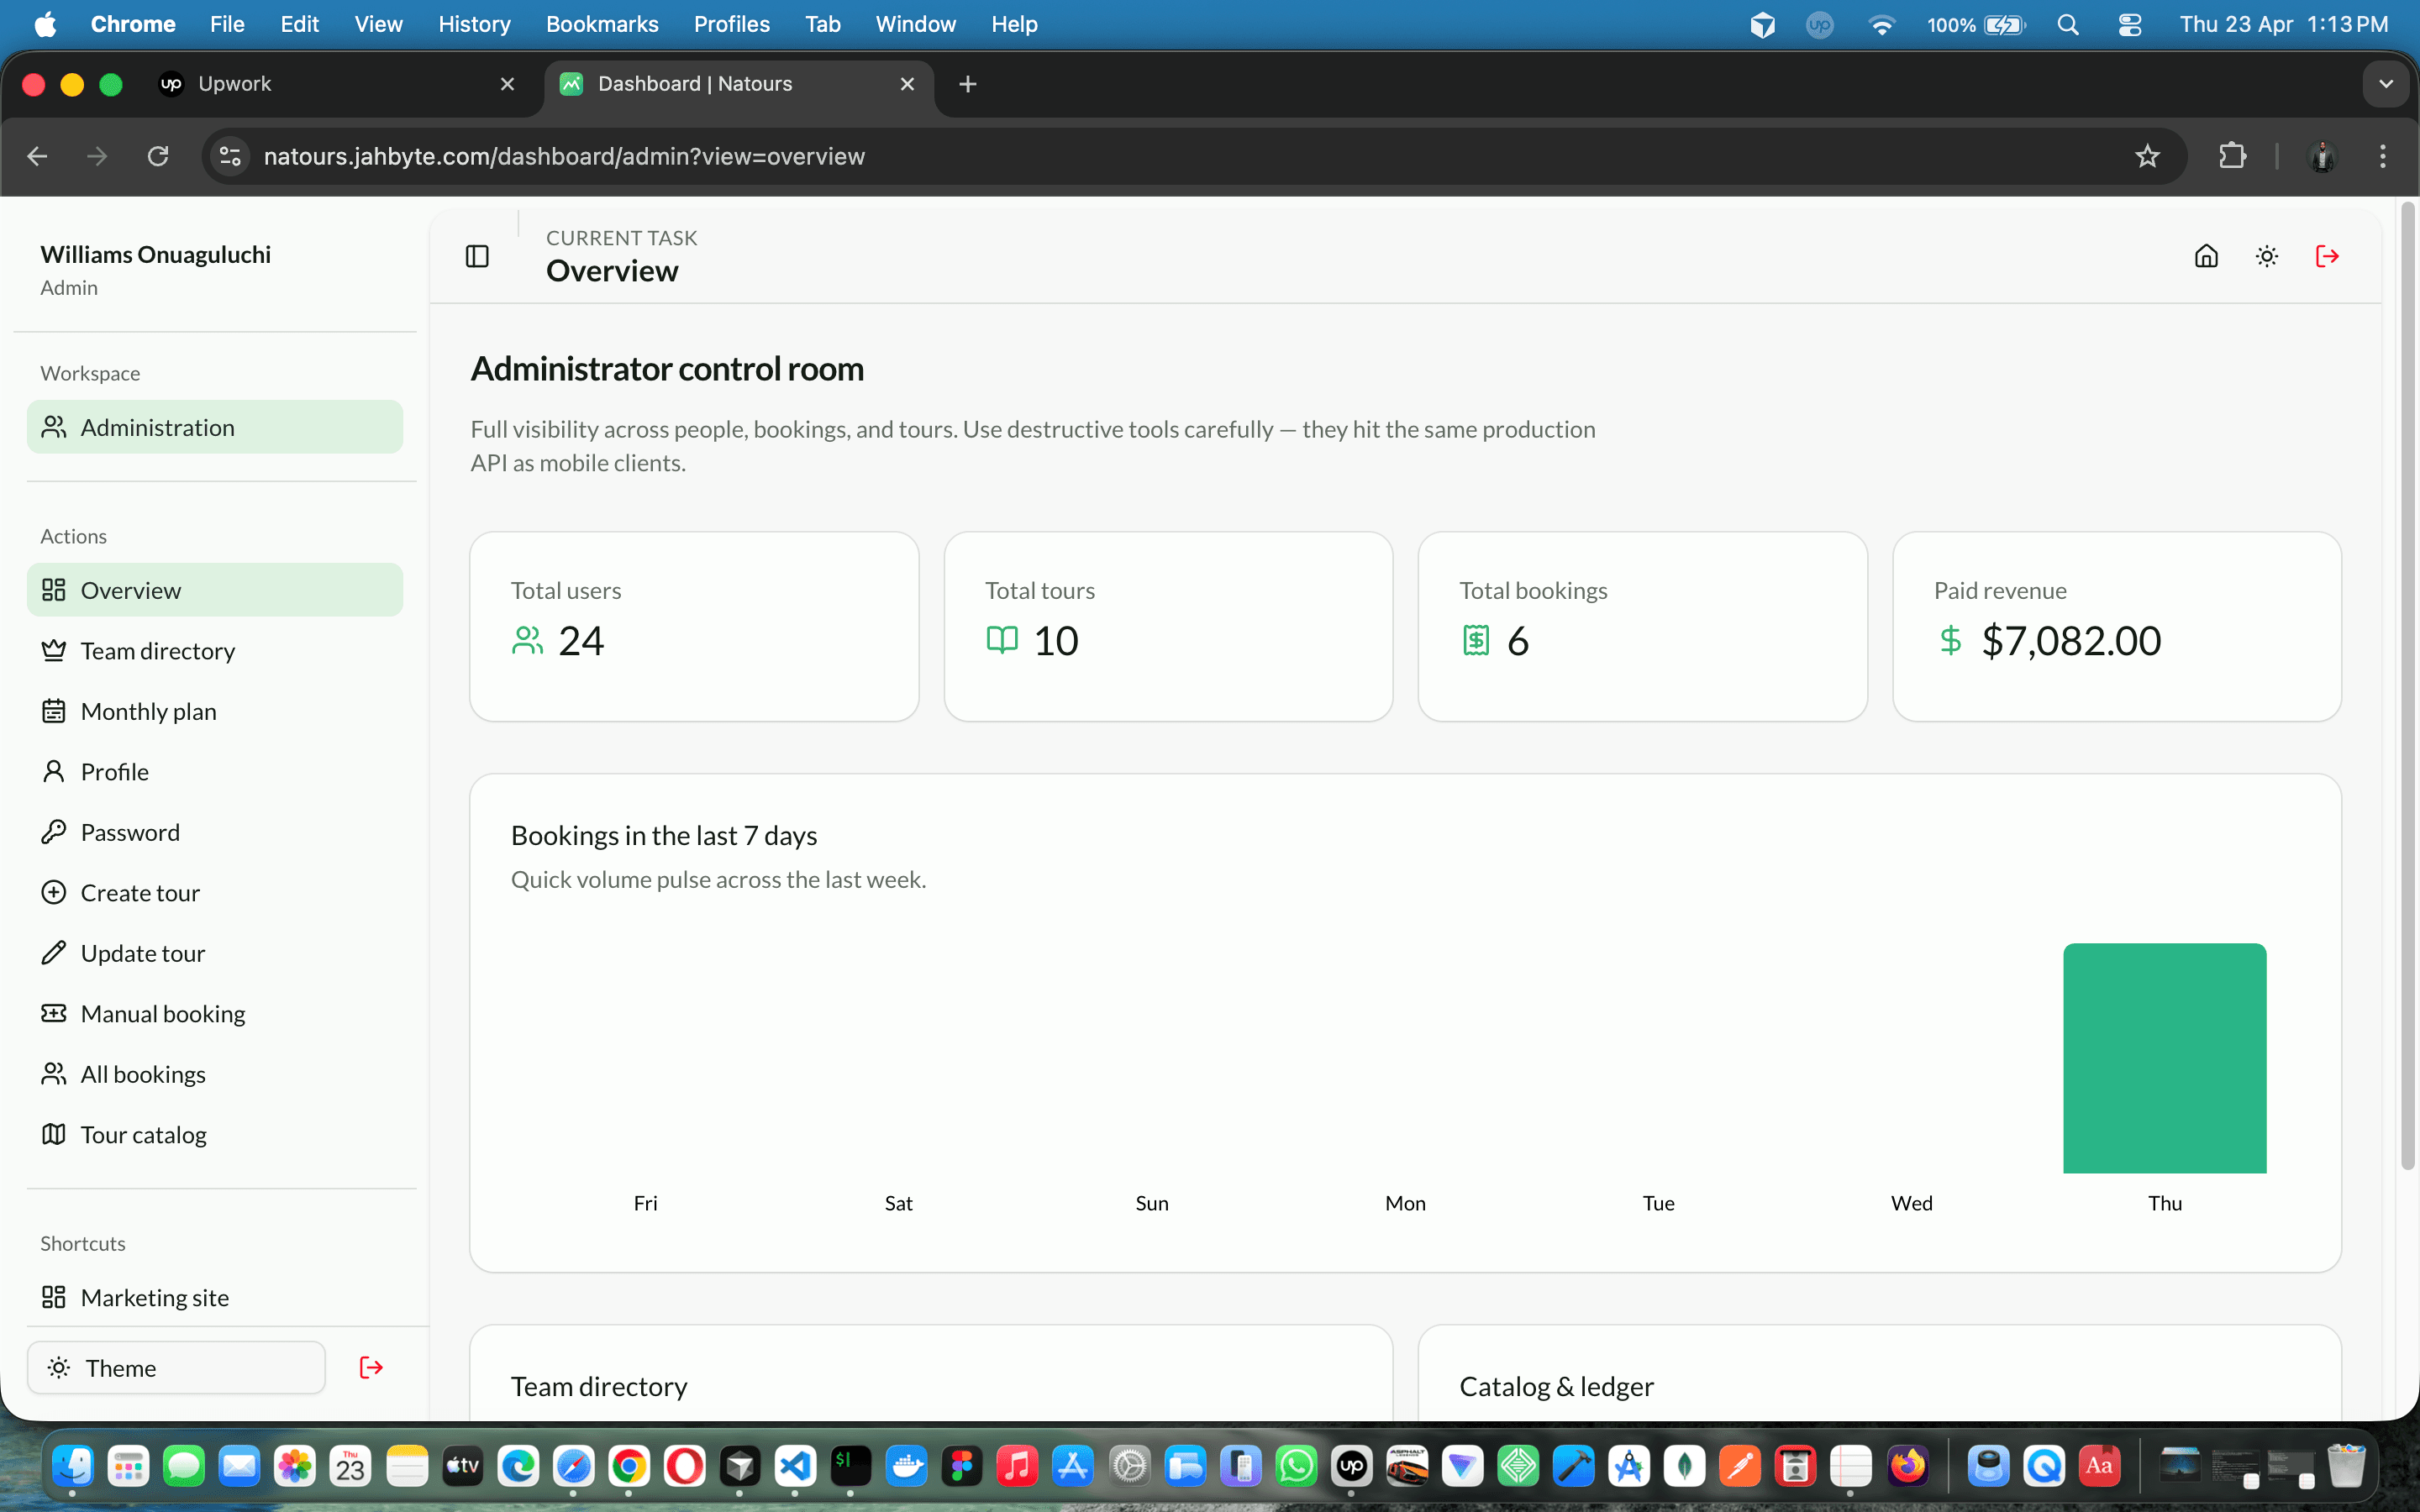The image size is (2420, 1512).
Task: Open Spotlight search from the menu bar
Action: click(x=2069, y=24)
